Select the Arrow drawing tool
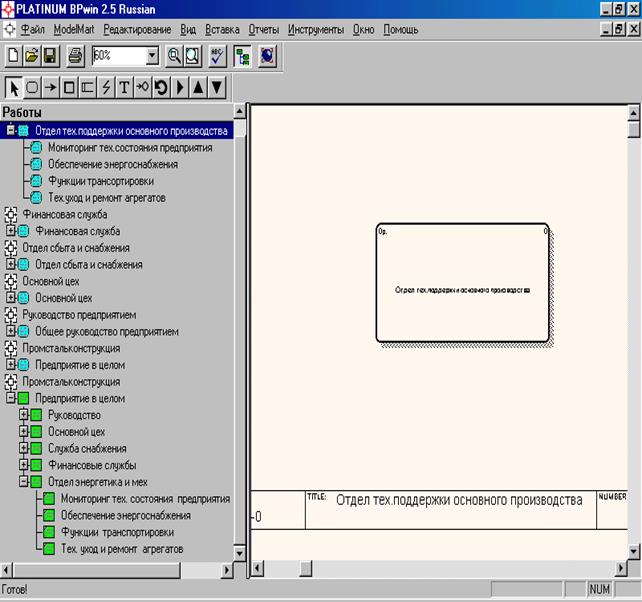The height and width of the screenshot is (602, 642). point(50,87)
